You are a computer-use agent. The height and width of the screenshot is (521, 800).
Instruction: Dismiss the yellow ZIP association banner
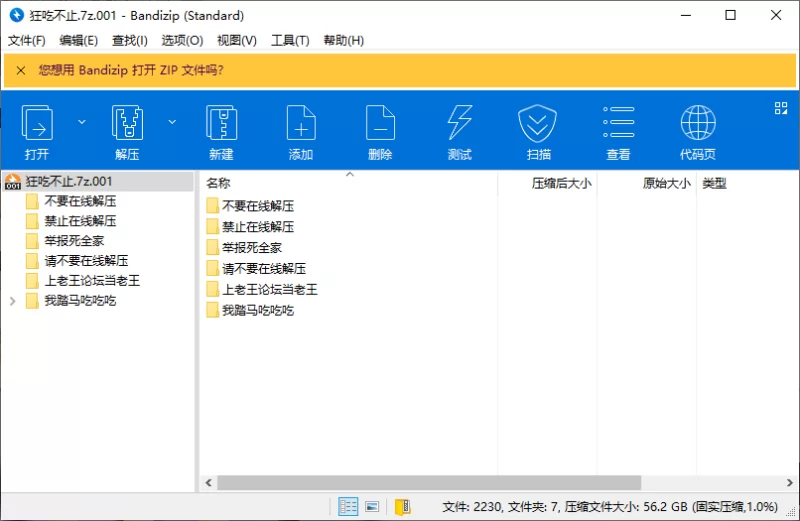[x=21, y=70]
